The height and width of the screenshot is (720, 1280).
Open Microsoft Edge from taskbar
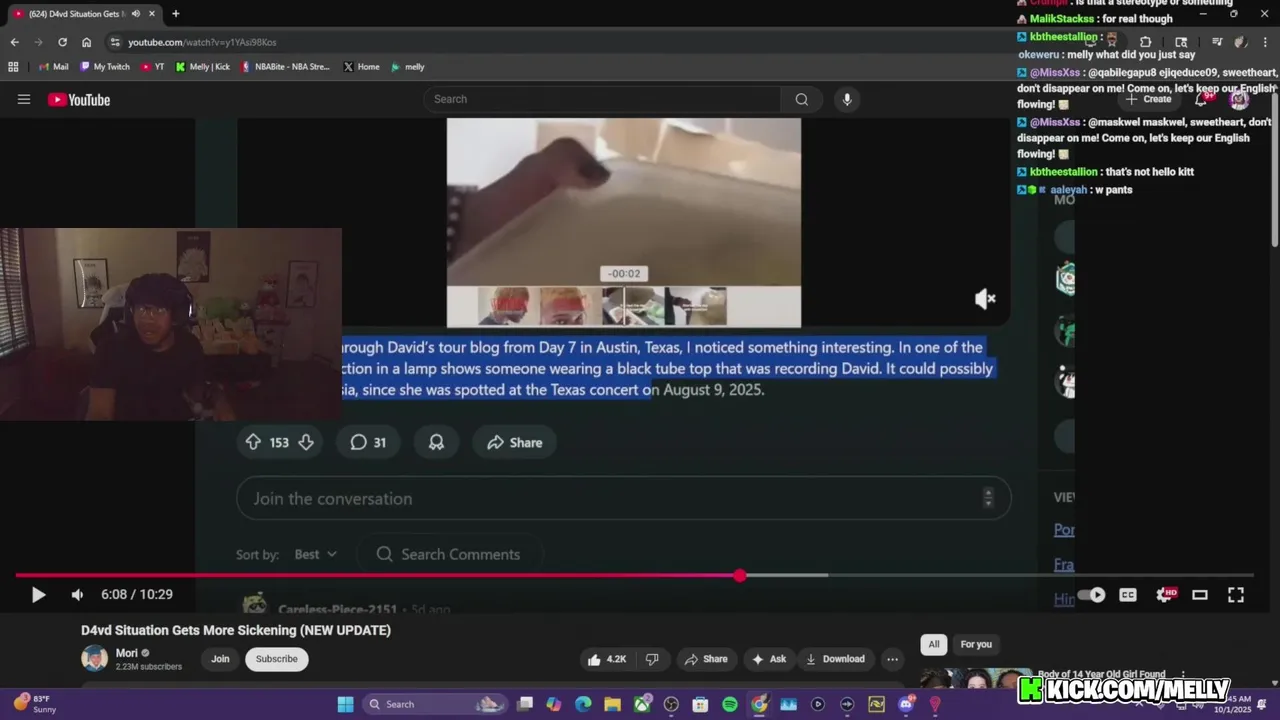click(583, 704)
